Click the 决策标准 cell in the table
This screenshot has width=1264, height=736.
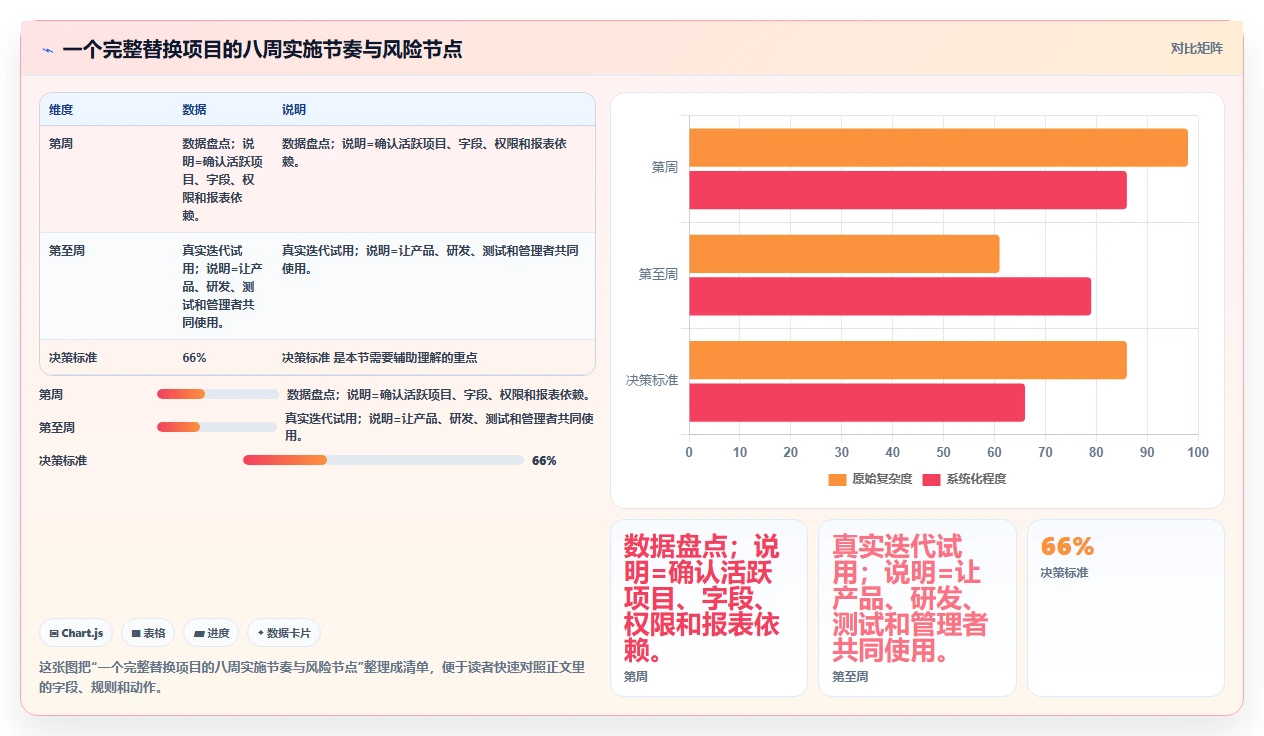pos(73,357)
